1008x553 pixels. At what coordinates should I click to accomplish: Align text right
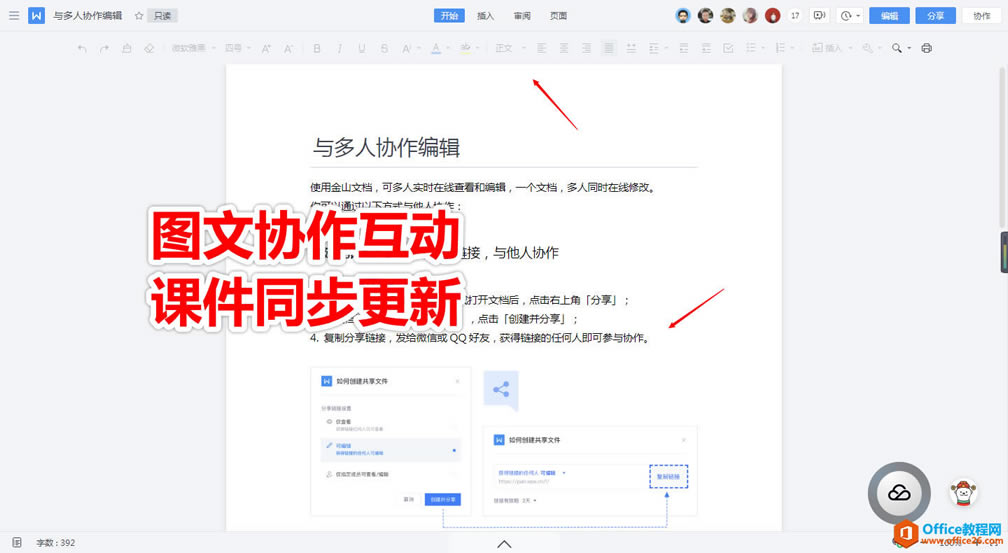[x=586, y=48]
